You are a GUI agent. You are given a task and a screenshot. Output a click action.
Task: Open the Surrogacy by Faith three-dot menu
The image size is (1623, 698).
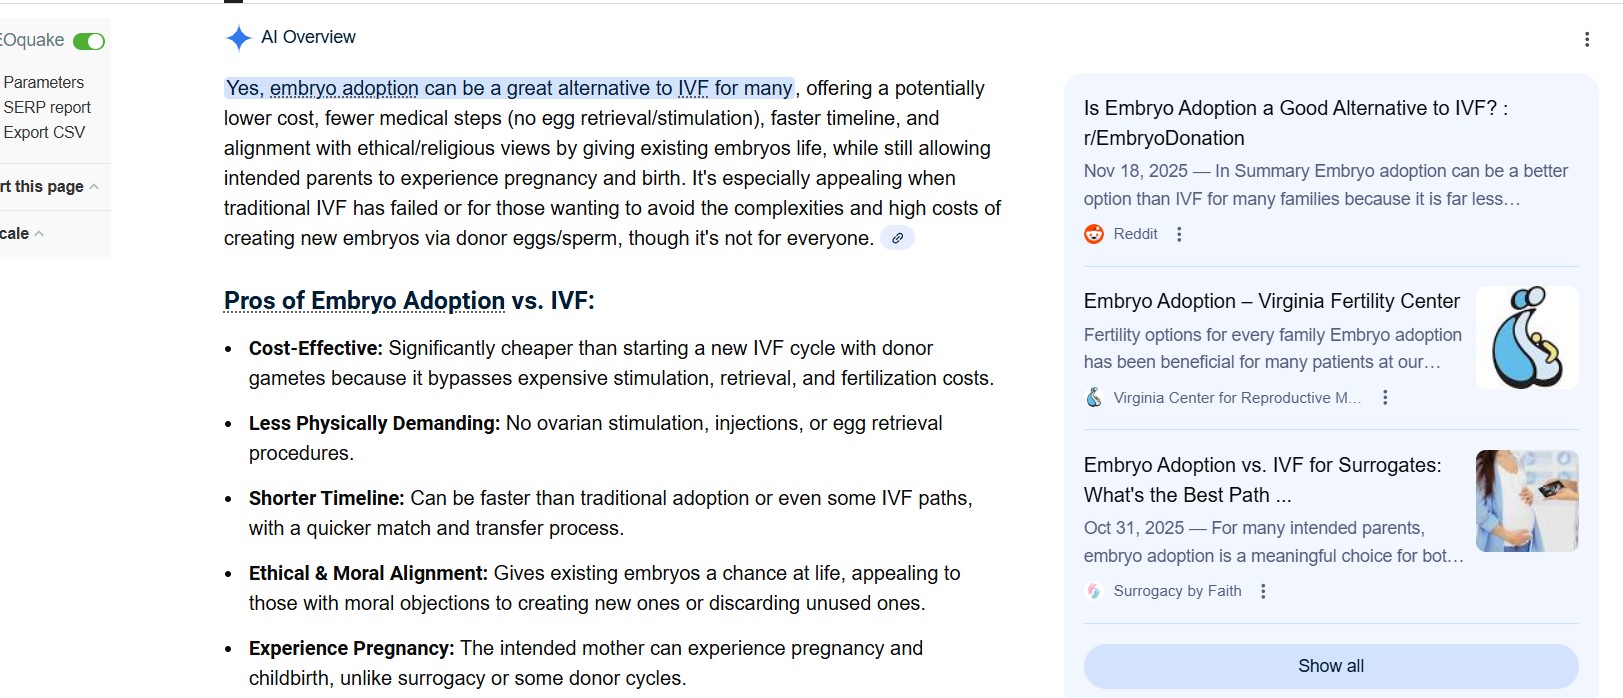tap(1263, 591)
